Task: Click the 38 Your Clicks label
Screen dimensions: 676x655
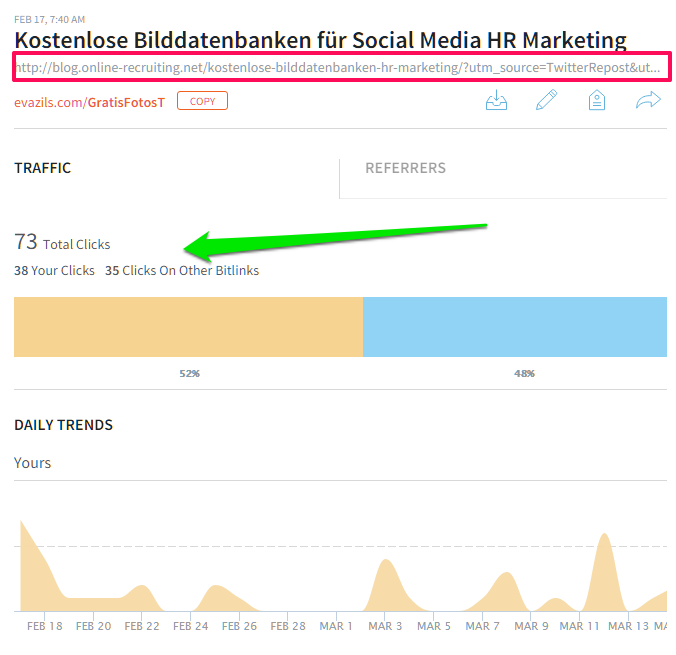Action: pyautogui.click(x=54, y=271)
